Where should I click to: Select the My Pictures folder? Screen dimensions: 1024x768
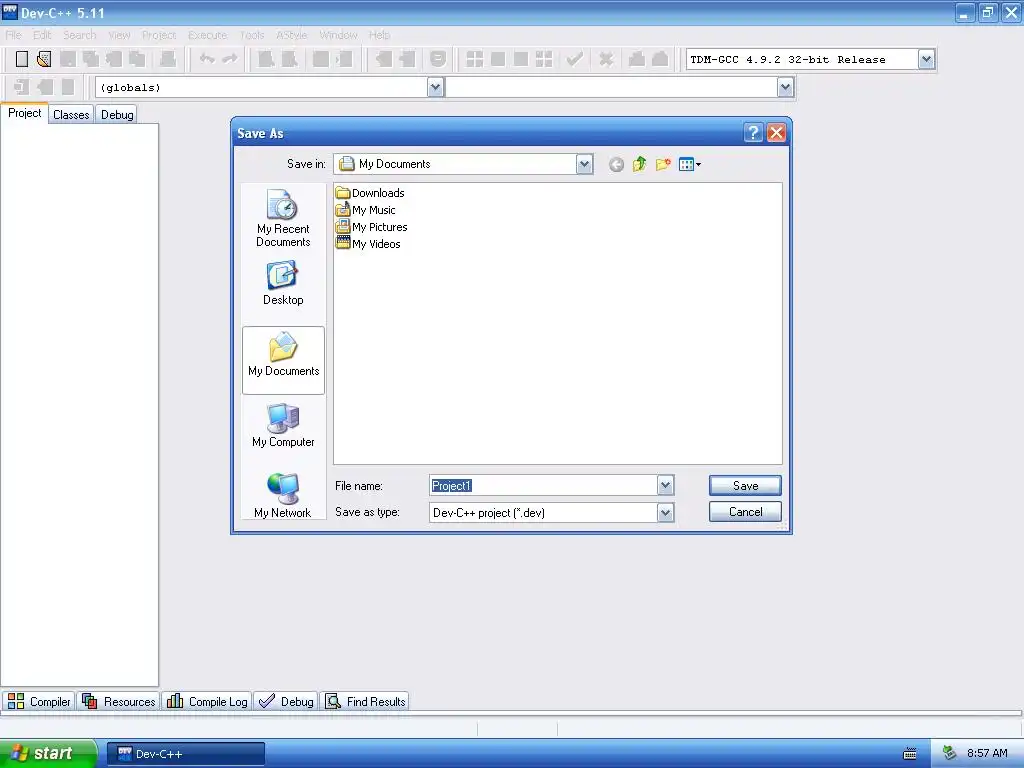[371, 227]
